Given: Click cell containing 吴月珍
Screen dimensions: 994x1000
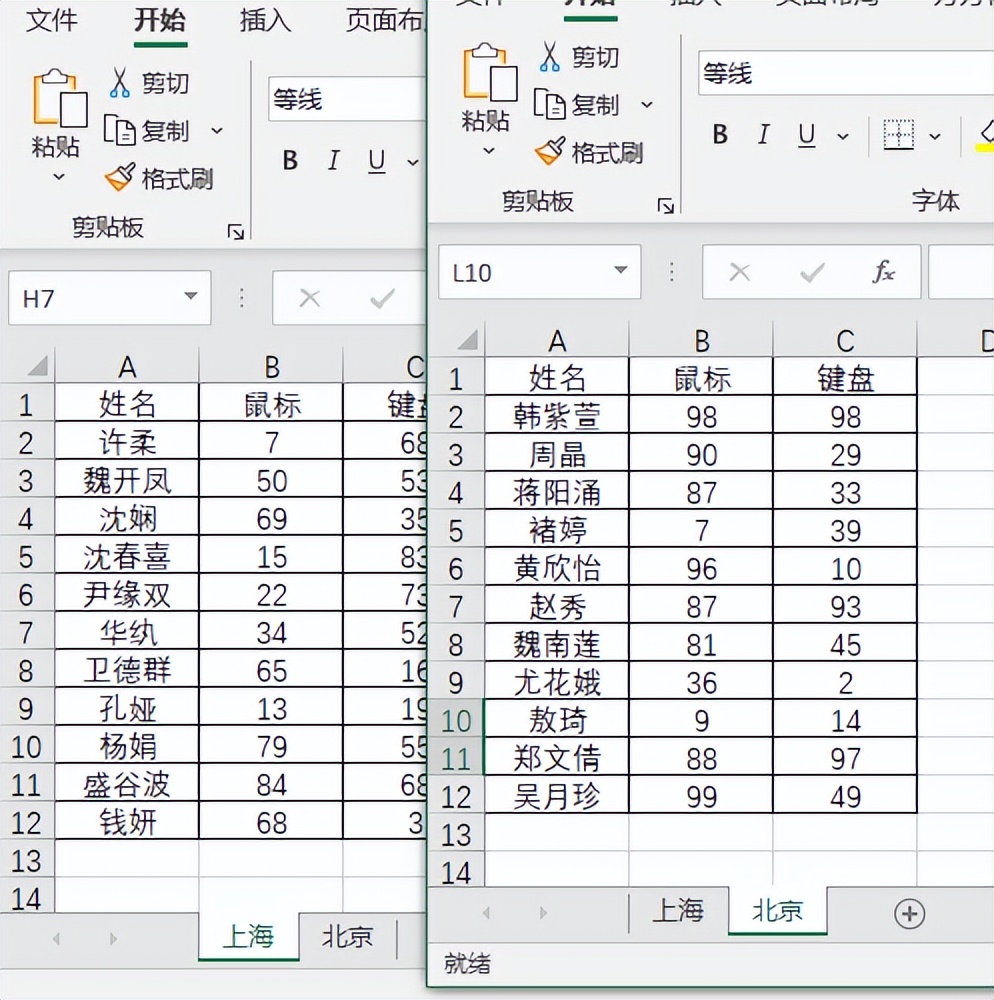Looking at the screenshot, I should (x=557, y=797).
